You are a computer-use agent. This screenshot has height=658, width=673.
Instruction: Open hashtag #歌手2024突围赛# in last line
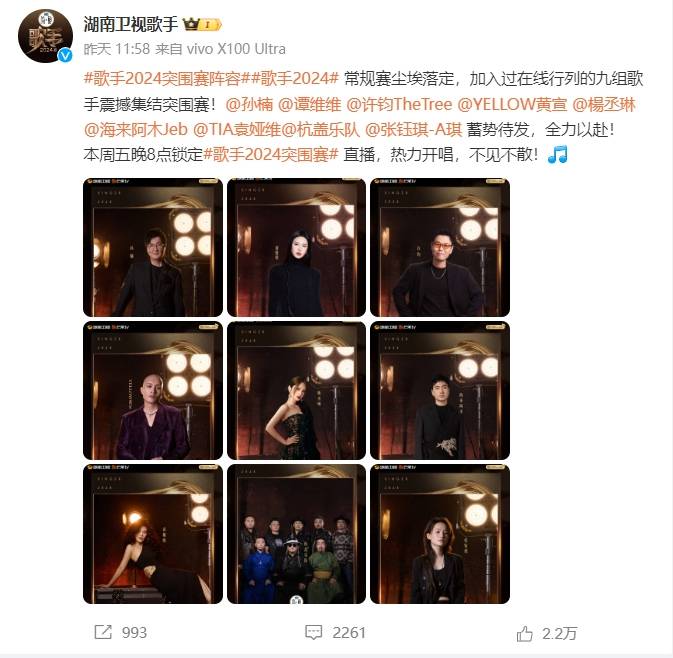[x=270, y=155]
